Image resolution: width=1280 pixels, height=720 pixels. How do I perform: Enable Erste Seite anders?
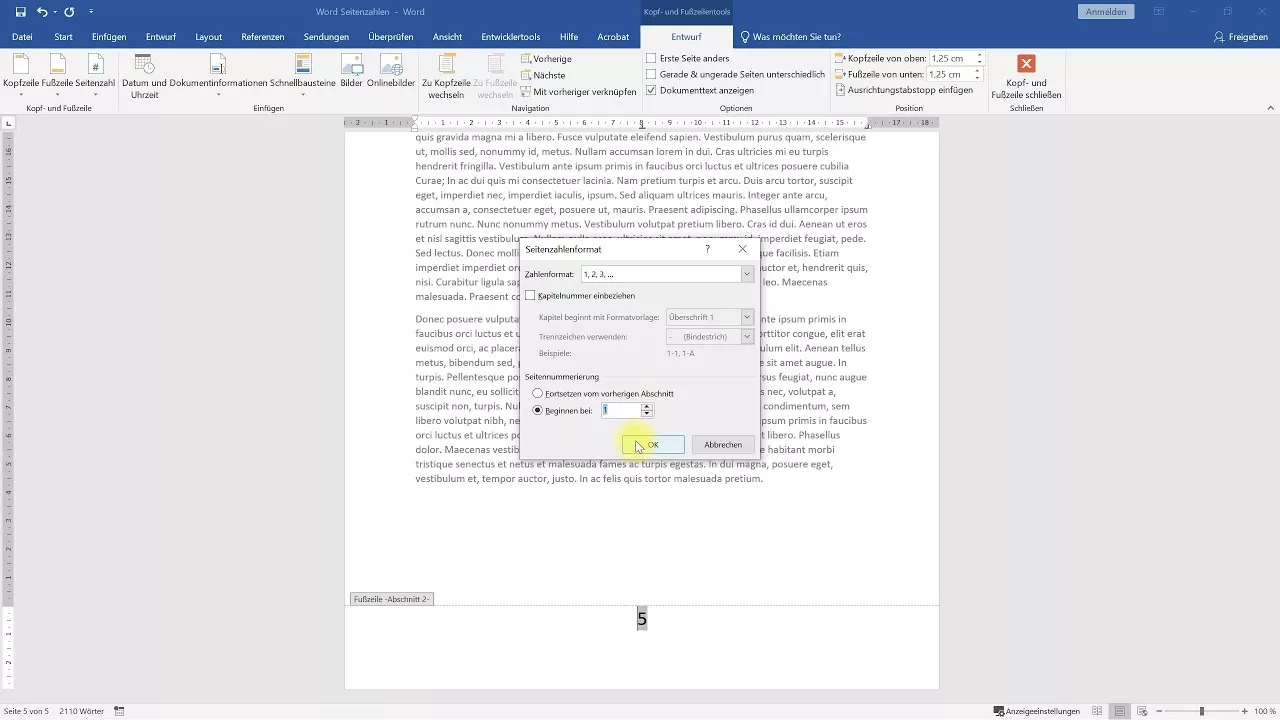(x=651, y=59)
